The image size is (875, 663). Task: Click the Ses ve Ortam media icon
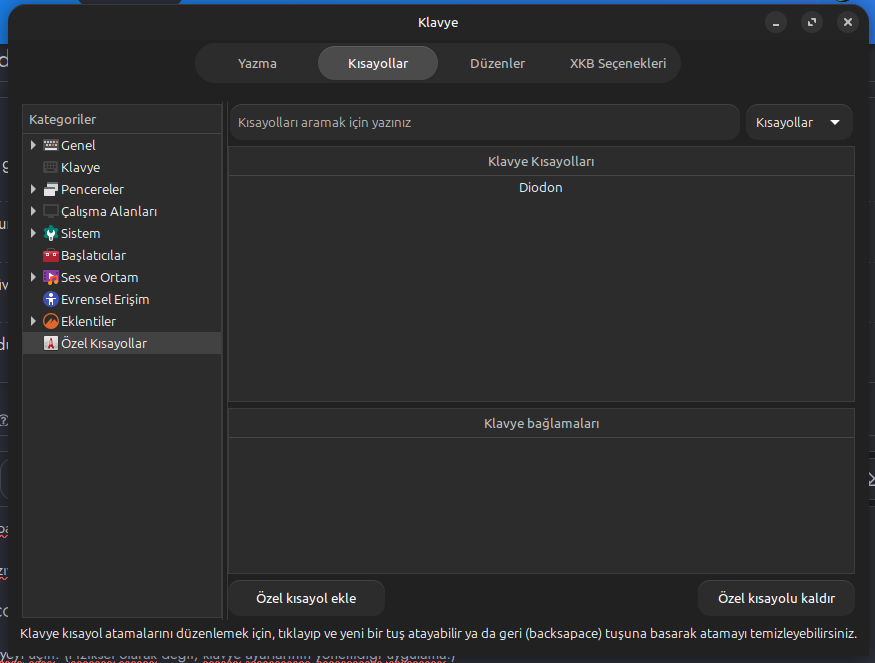(51, 277)
